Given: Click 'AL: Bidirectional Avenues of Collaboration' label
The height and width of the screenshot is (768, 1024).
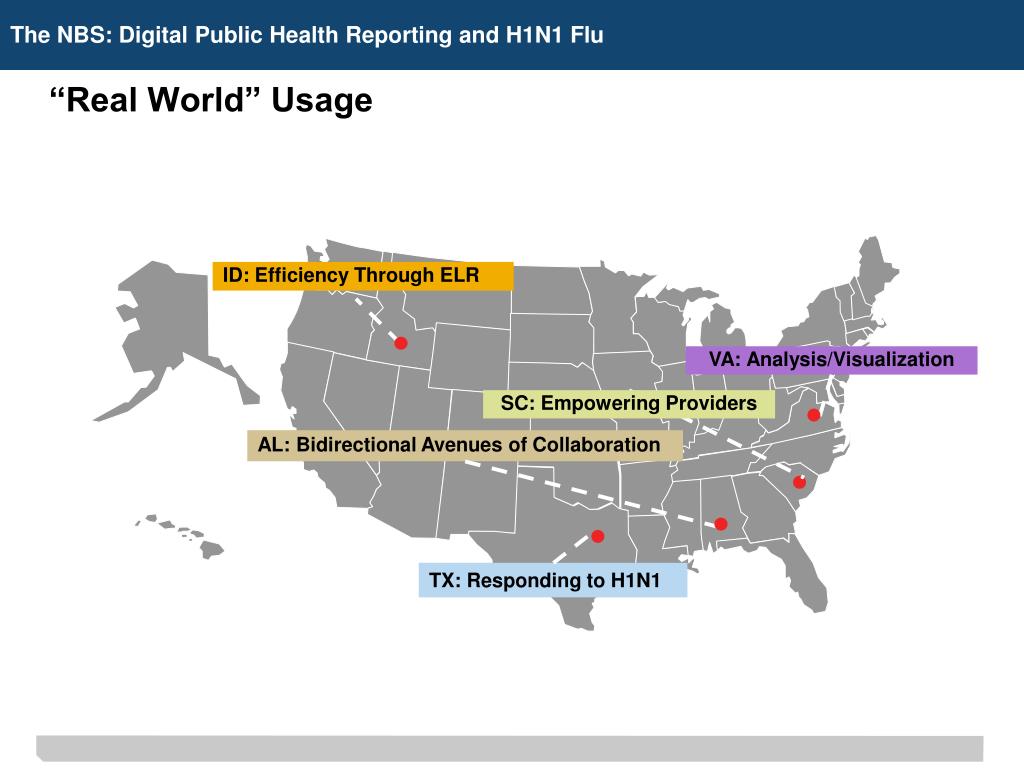Looking at the screenshot, I should [x=465, y=445].
